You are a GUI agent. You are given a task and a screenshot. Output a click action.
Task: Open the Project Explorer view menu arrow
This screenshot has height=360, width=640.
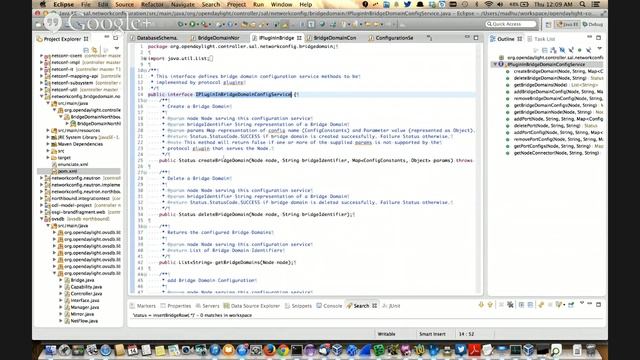click(x=116, y=49)
